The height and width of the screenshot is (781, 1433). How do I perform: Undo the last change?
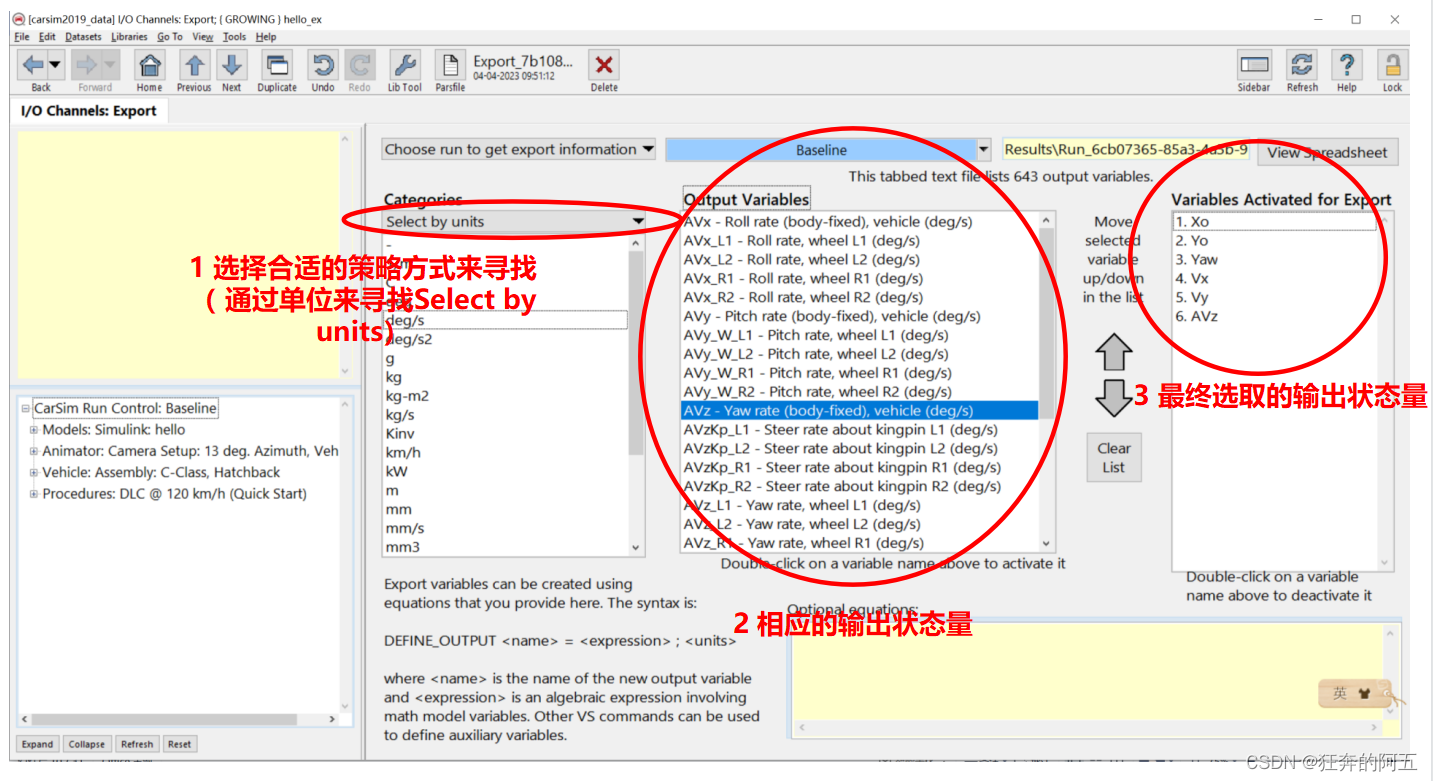coord(323,65)
